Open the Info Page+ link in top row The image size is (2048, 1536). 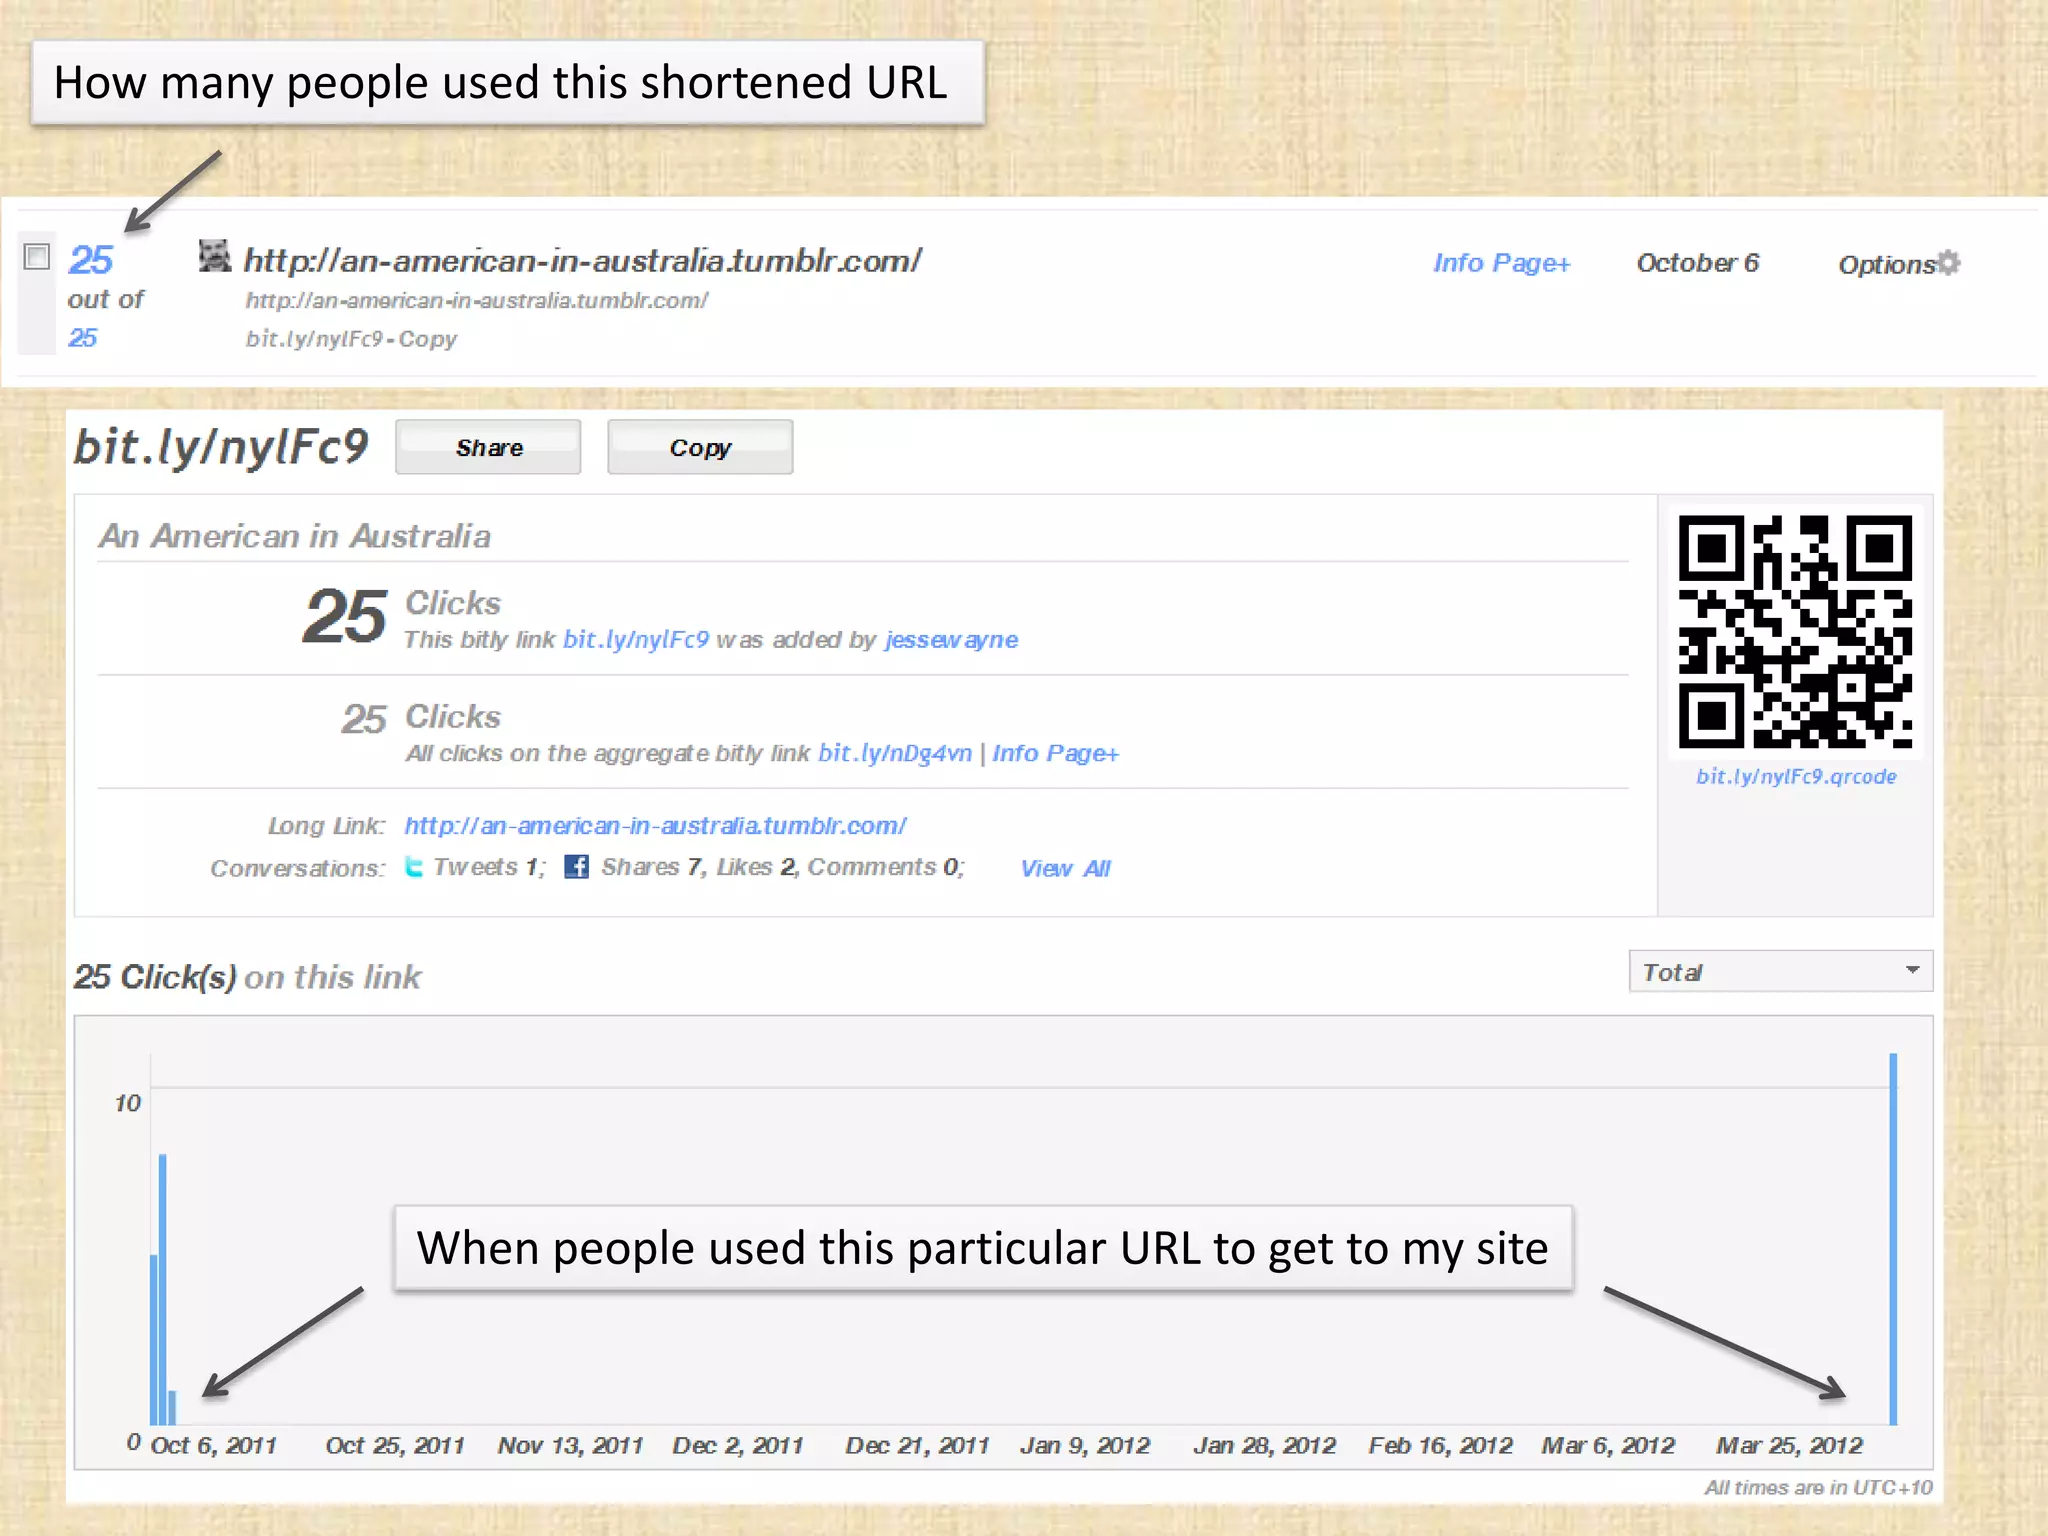pyautogui.click(x=1501, y=263)
